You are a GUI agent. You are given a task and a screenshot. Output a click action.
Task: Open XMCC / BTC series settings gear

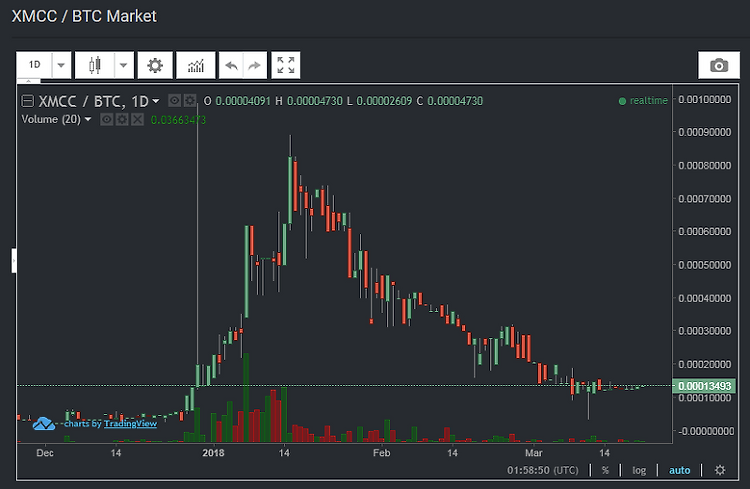click(190, 100)
